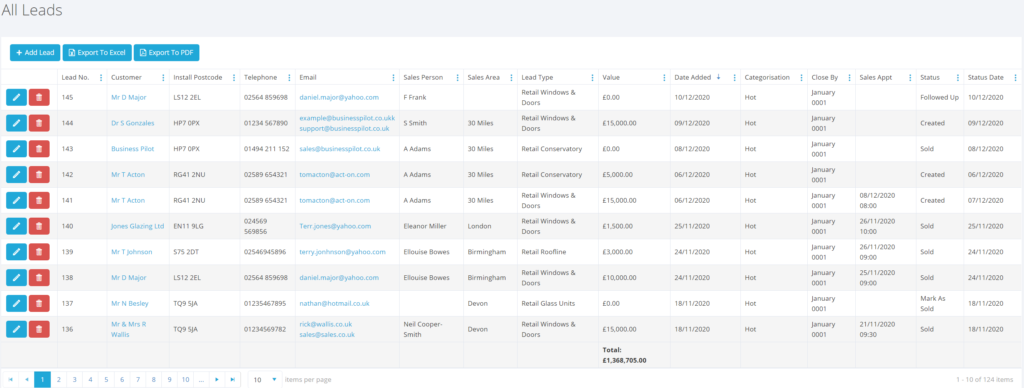The height and width of the screenshot is (388, 1024).
Task: Open Status column options menu
Action: 957,78
